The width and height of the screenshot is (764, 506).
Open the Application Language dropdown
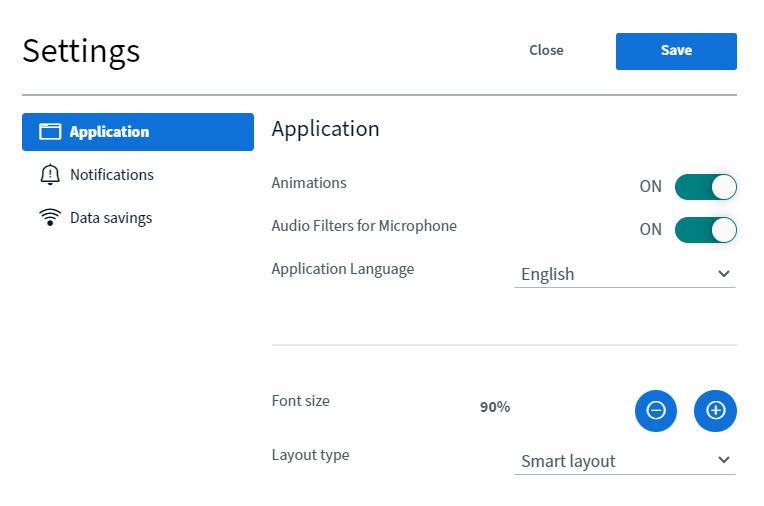[624, 274]
